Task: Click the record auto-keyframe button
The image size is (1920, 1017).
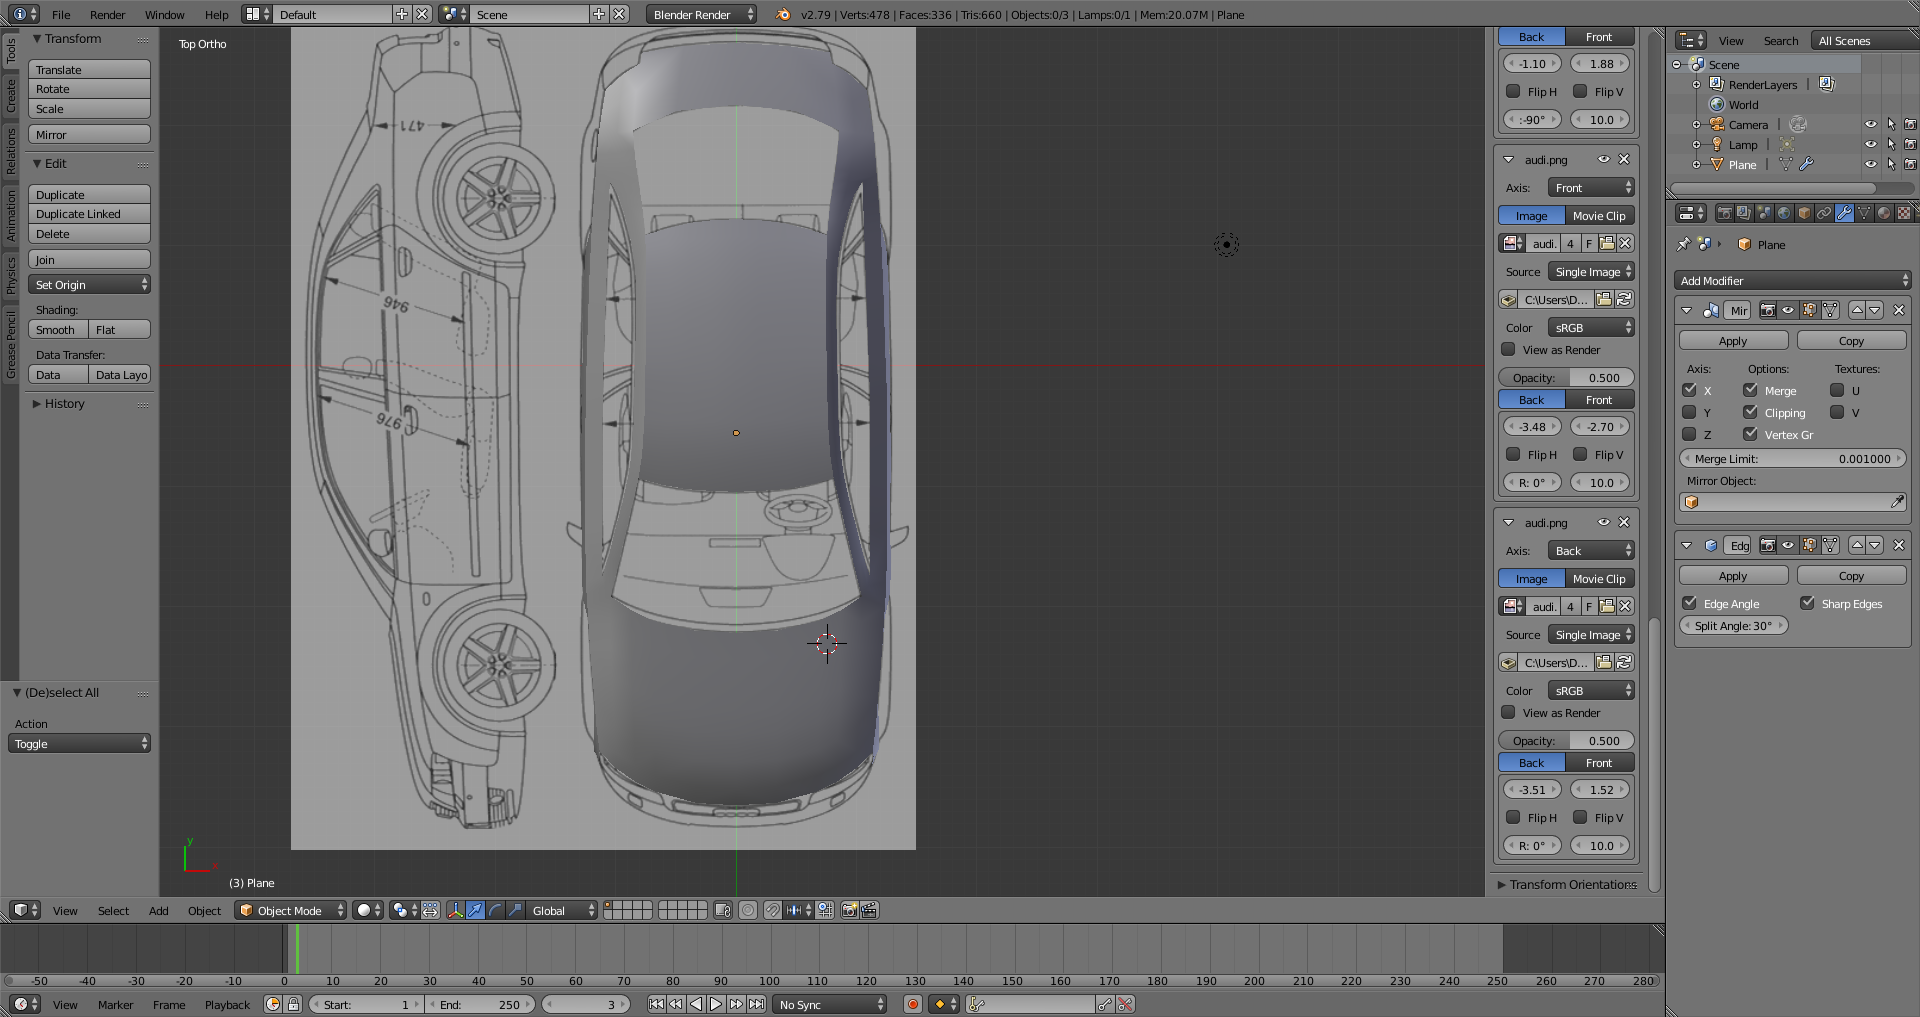Action: click(x=912, y=1004)
